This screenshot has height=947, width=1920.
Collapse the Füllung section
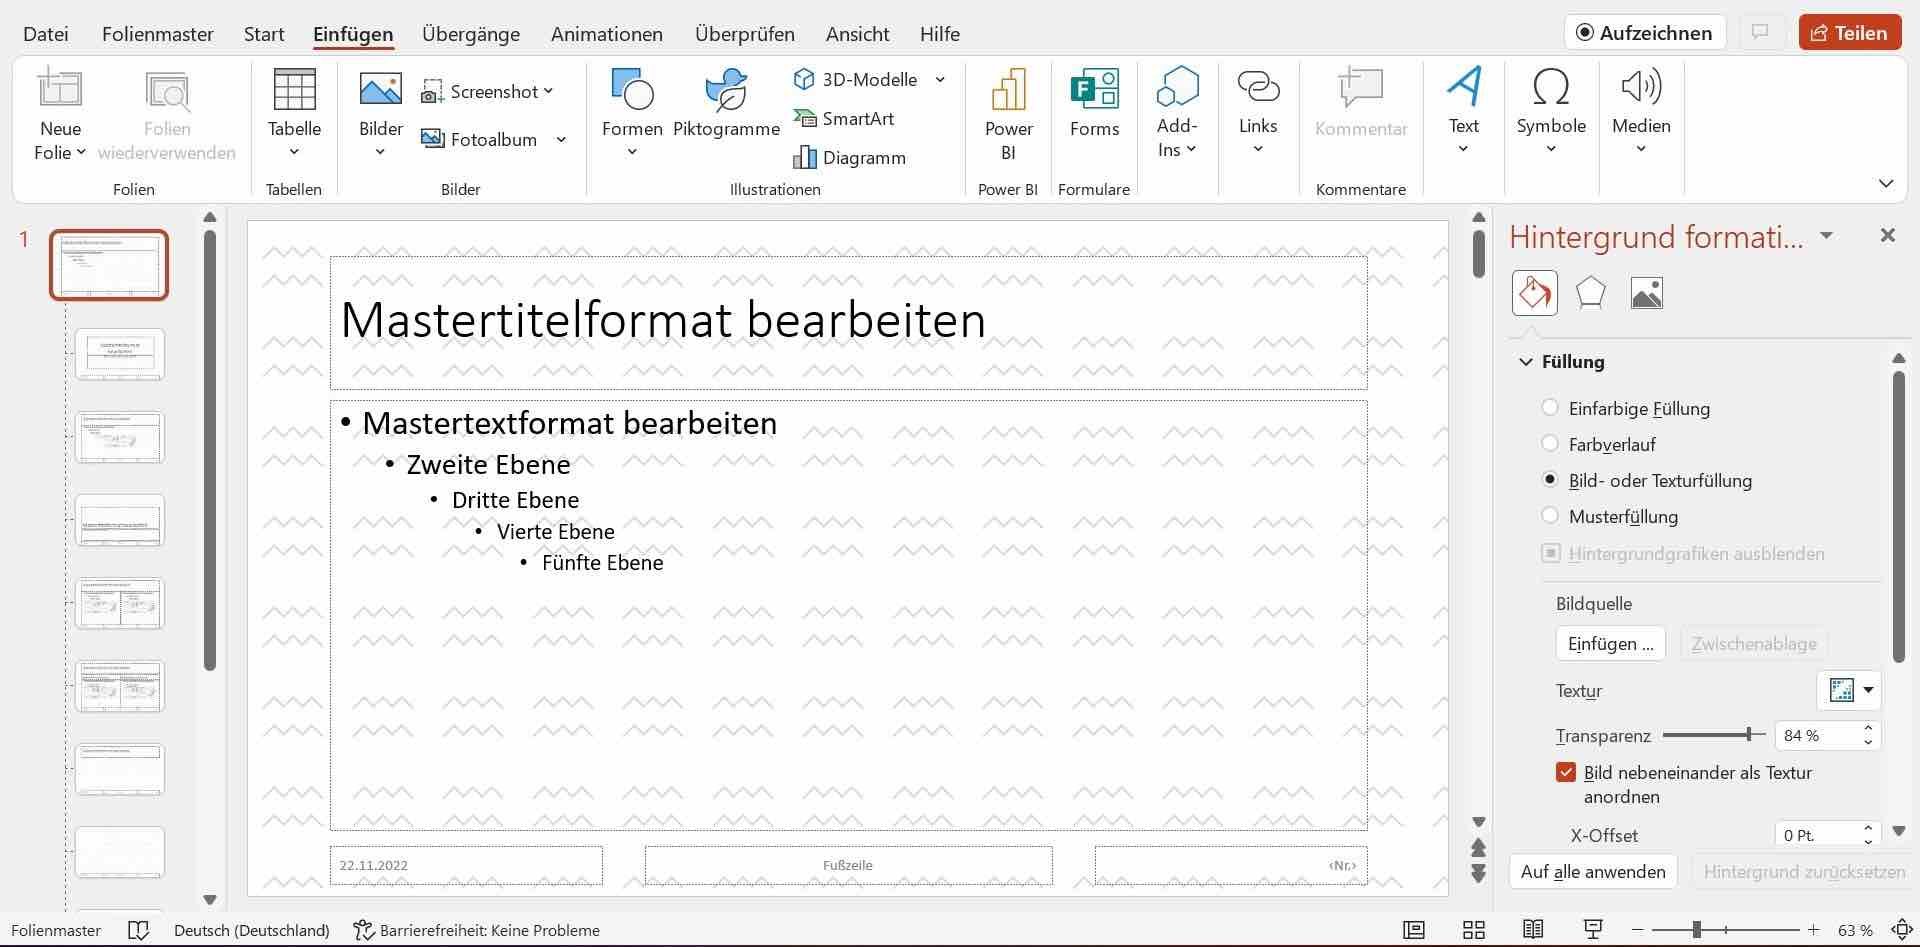pos(1525,362)
